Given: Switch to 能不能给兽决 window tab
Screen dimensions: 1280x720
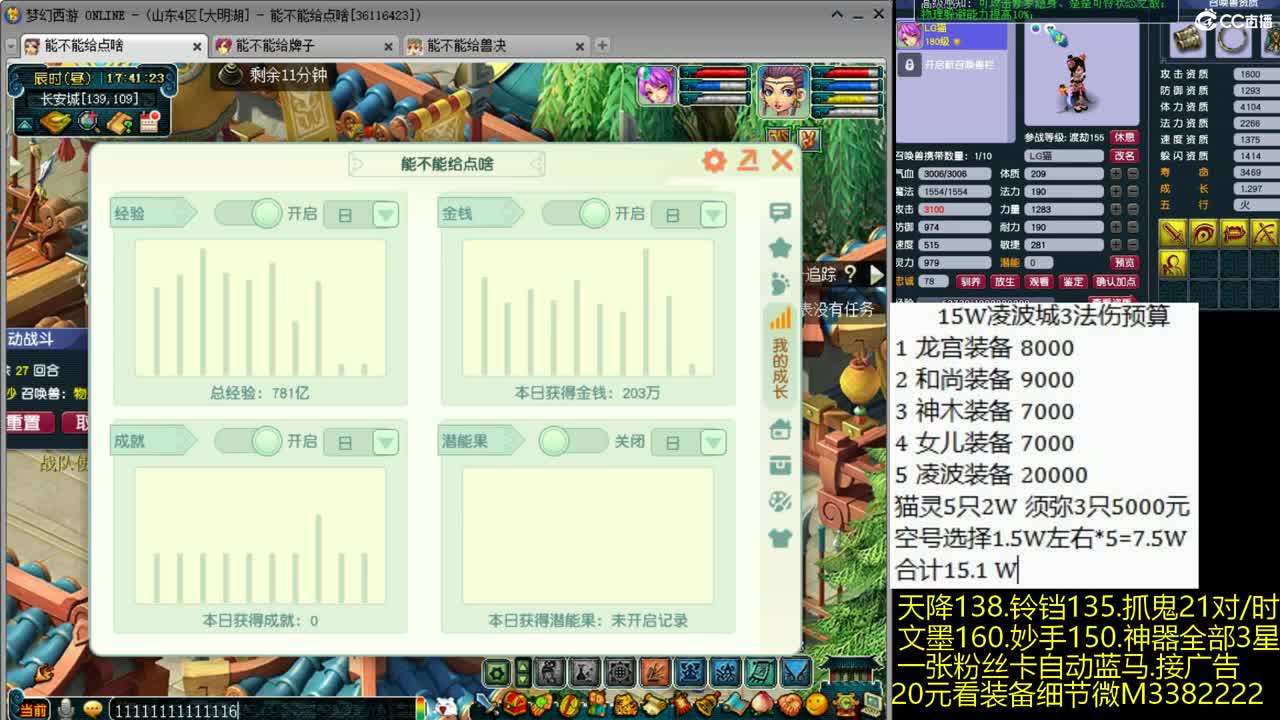Looking at the screenshot, I should (x=496, y=46).
